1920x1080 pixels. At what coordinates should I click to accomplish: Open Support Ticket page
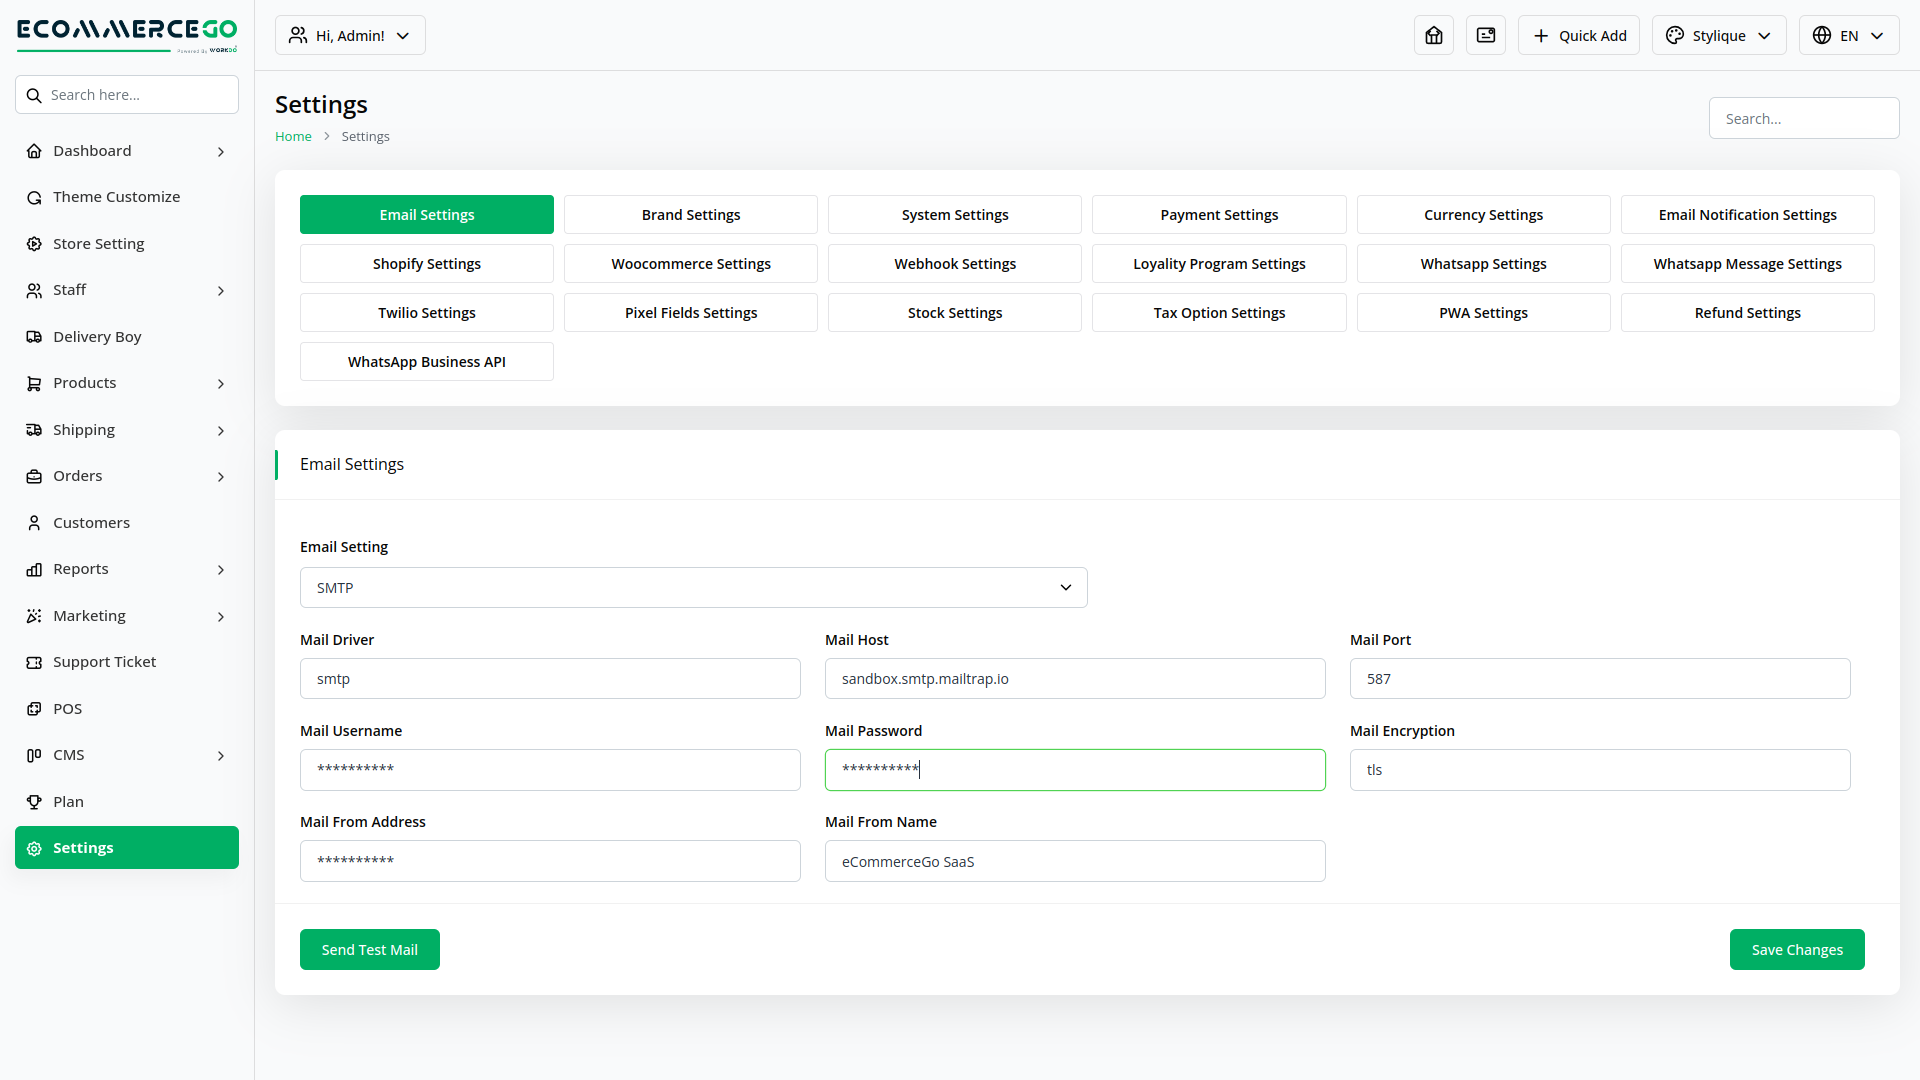(104, 662)
